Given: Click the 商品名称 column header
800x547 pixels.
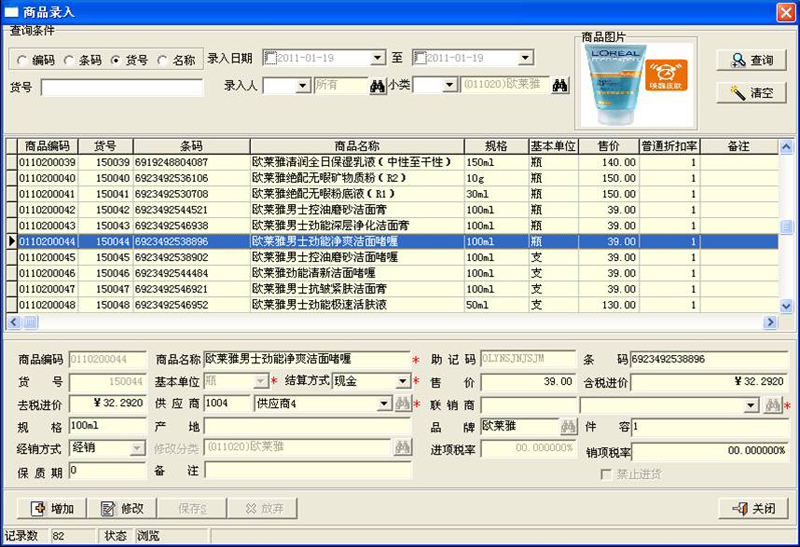Looking at the screenshot, I should [357, 146].
